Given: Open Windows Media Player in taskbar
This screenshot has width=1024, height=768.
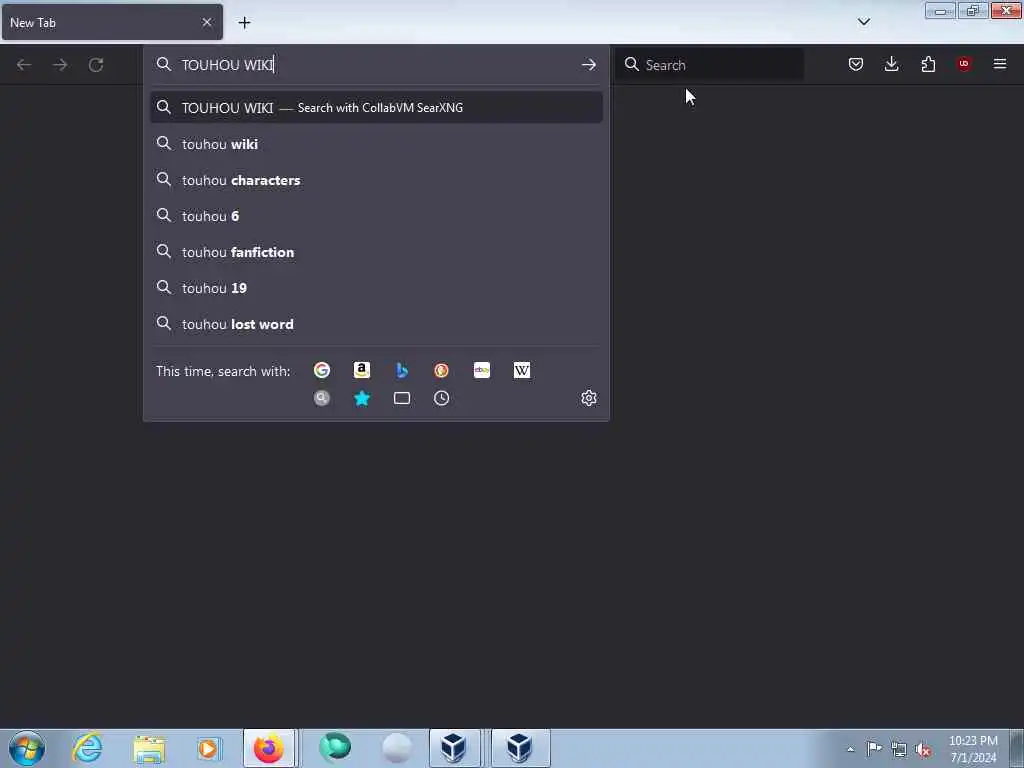Looking at the screenshot, I should pyautogui.click(x=208, y=748).
